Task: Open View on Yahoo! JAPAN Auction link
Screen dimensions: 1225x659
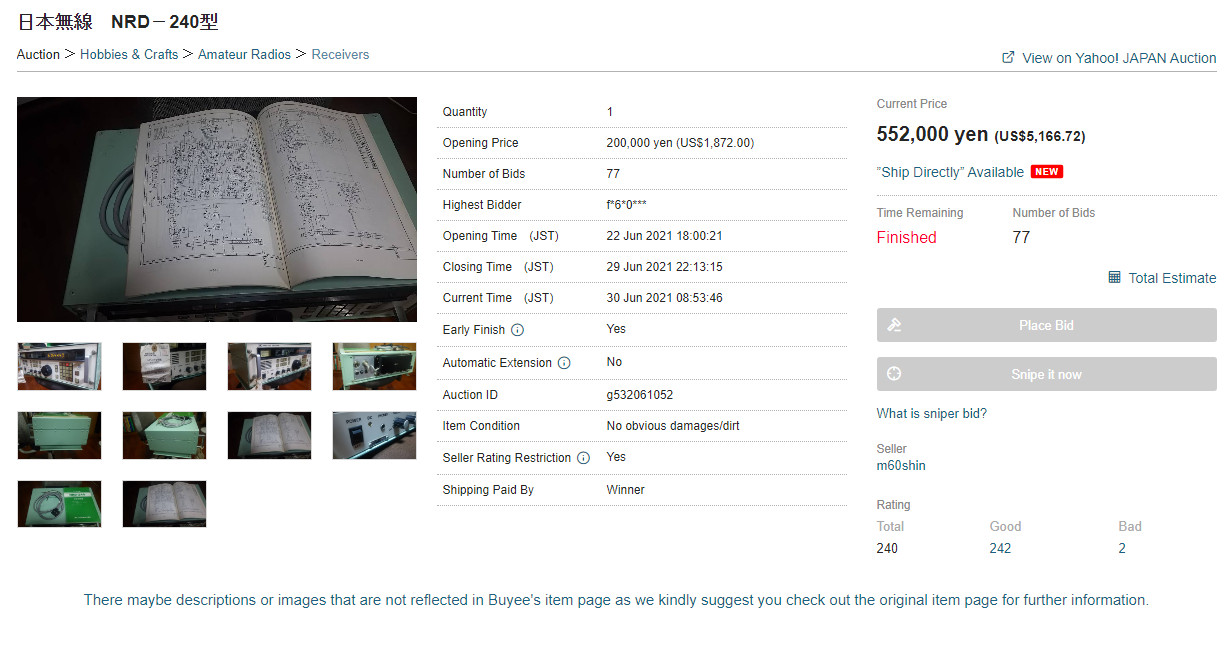Action: [1119, 58]
